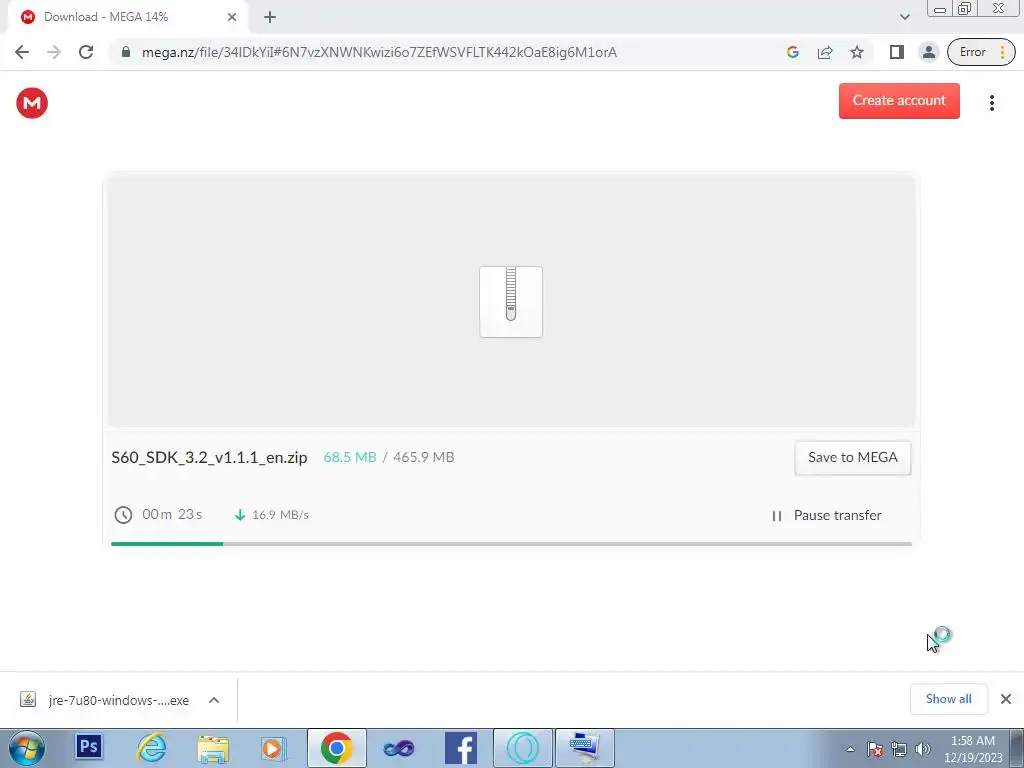Pause the file transfer
Image resolution: width=1024 pixels, height=768 pixels.
[826, 515]
